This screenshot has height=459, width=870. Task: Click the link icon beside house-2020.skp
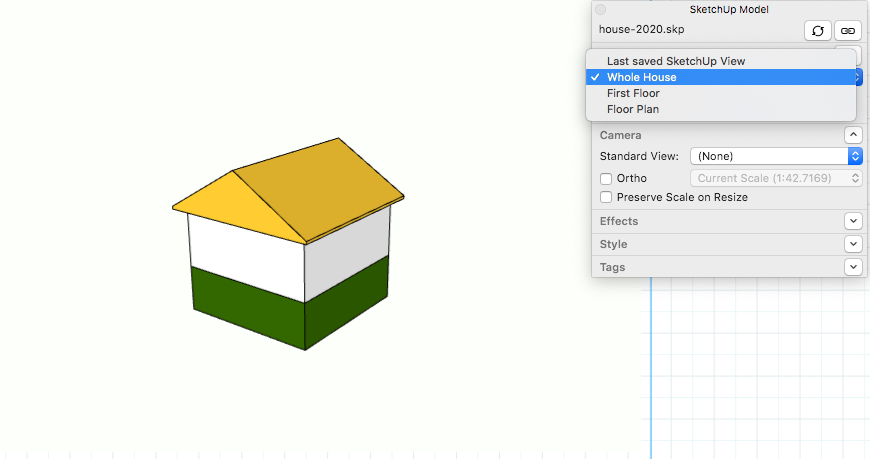tap(847, 31)
